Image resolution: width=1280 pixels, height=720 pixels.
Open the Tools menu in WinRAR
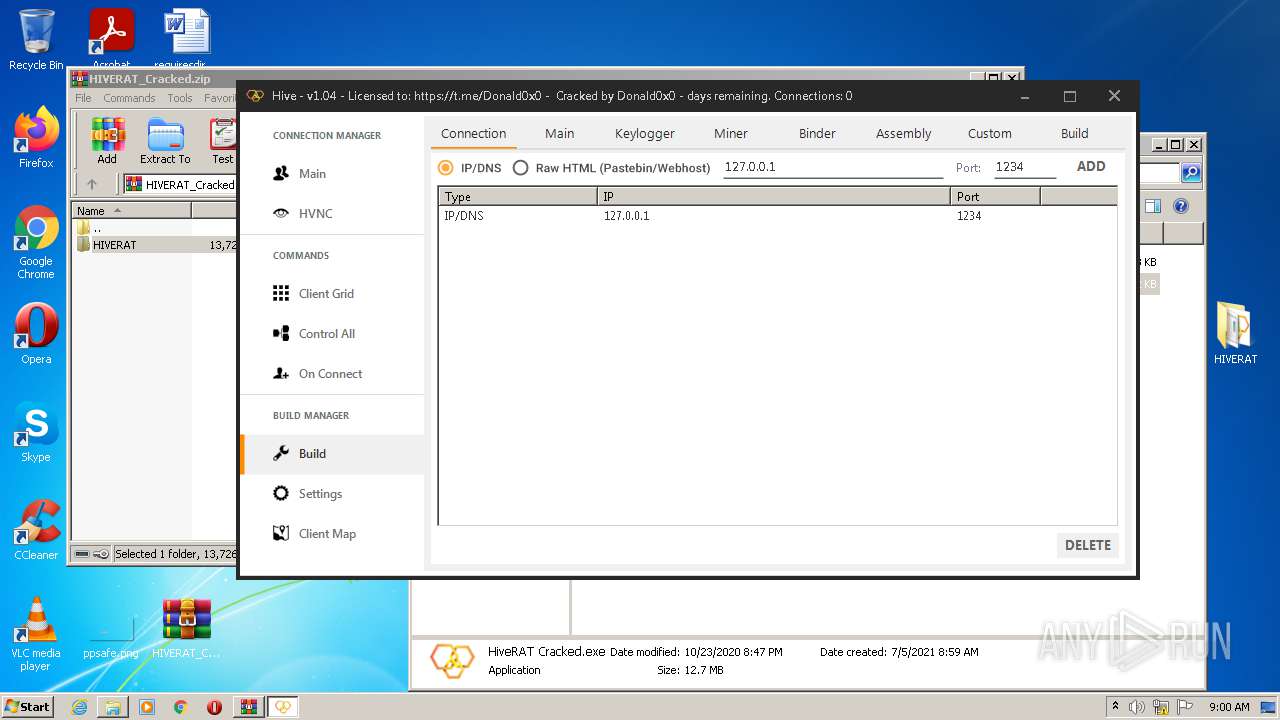coord(180,98)
